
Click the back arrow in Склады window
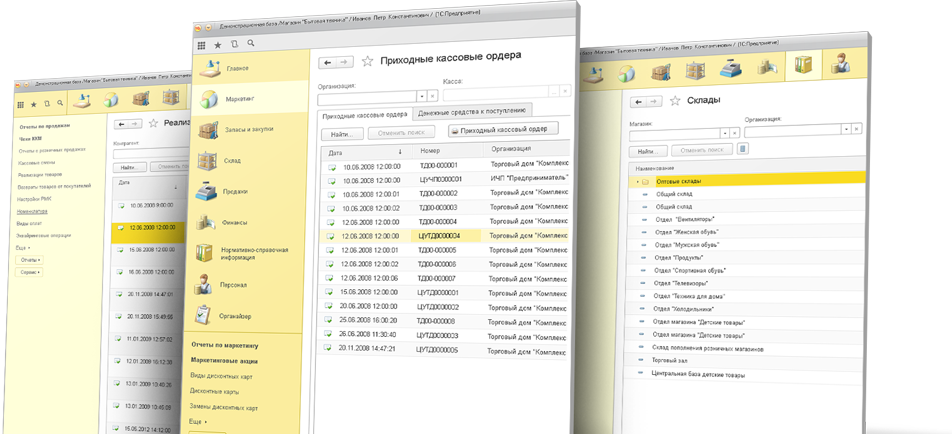tap(639, 101)
